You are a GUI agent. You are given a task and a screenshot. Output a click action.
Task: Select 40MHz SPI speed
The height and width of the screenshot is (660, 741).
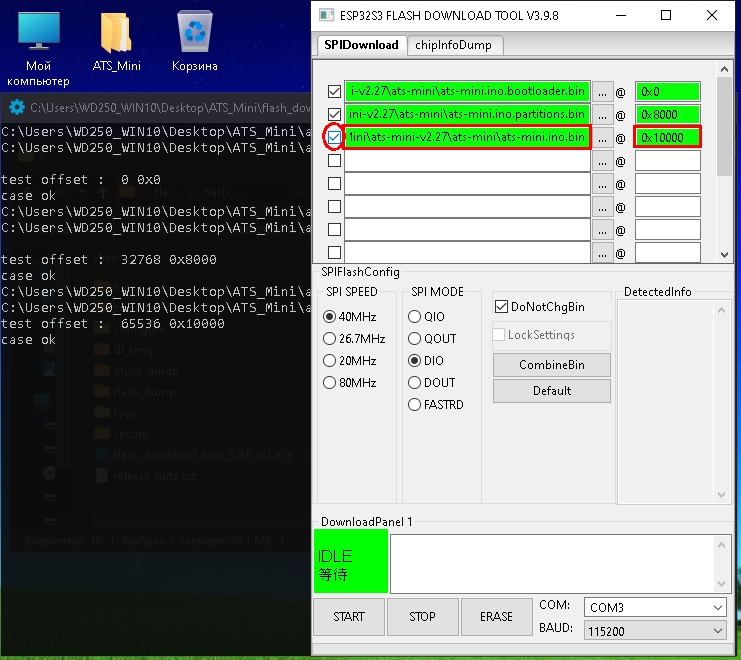tap(329, 317)
